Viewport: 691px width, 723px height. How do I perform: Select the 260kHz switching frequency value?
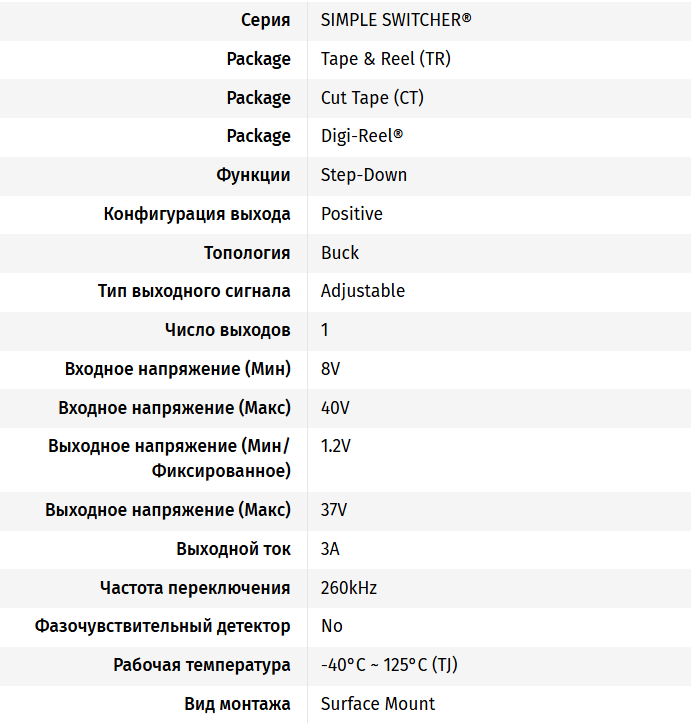tap(348, 588)
